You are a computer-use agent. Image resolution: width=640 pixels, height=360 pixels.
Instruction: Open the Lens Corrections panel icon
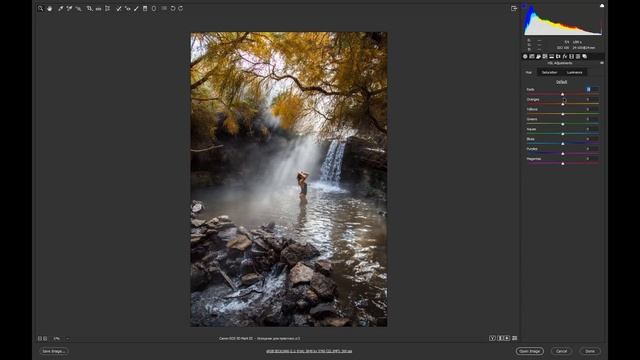[x=558, y=56]
